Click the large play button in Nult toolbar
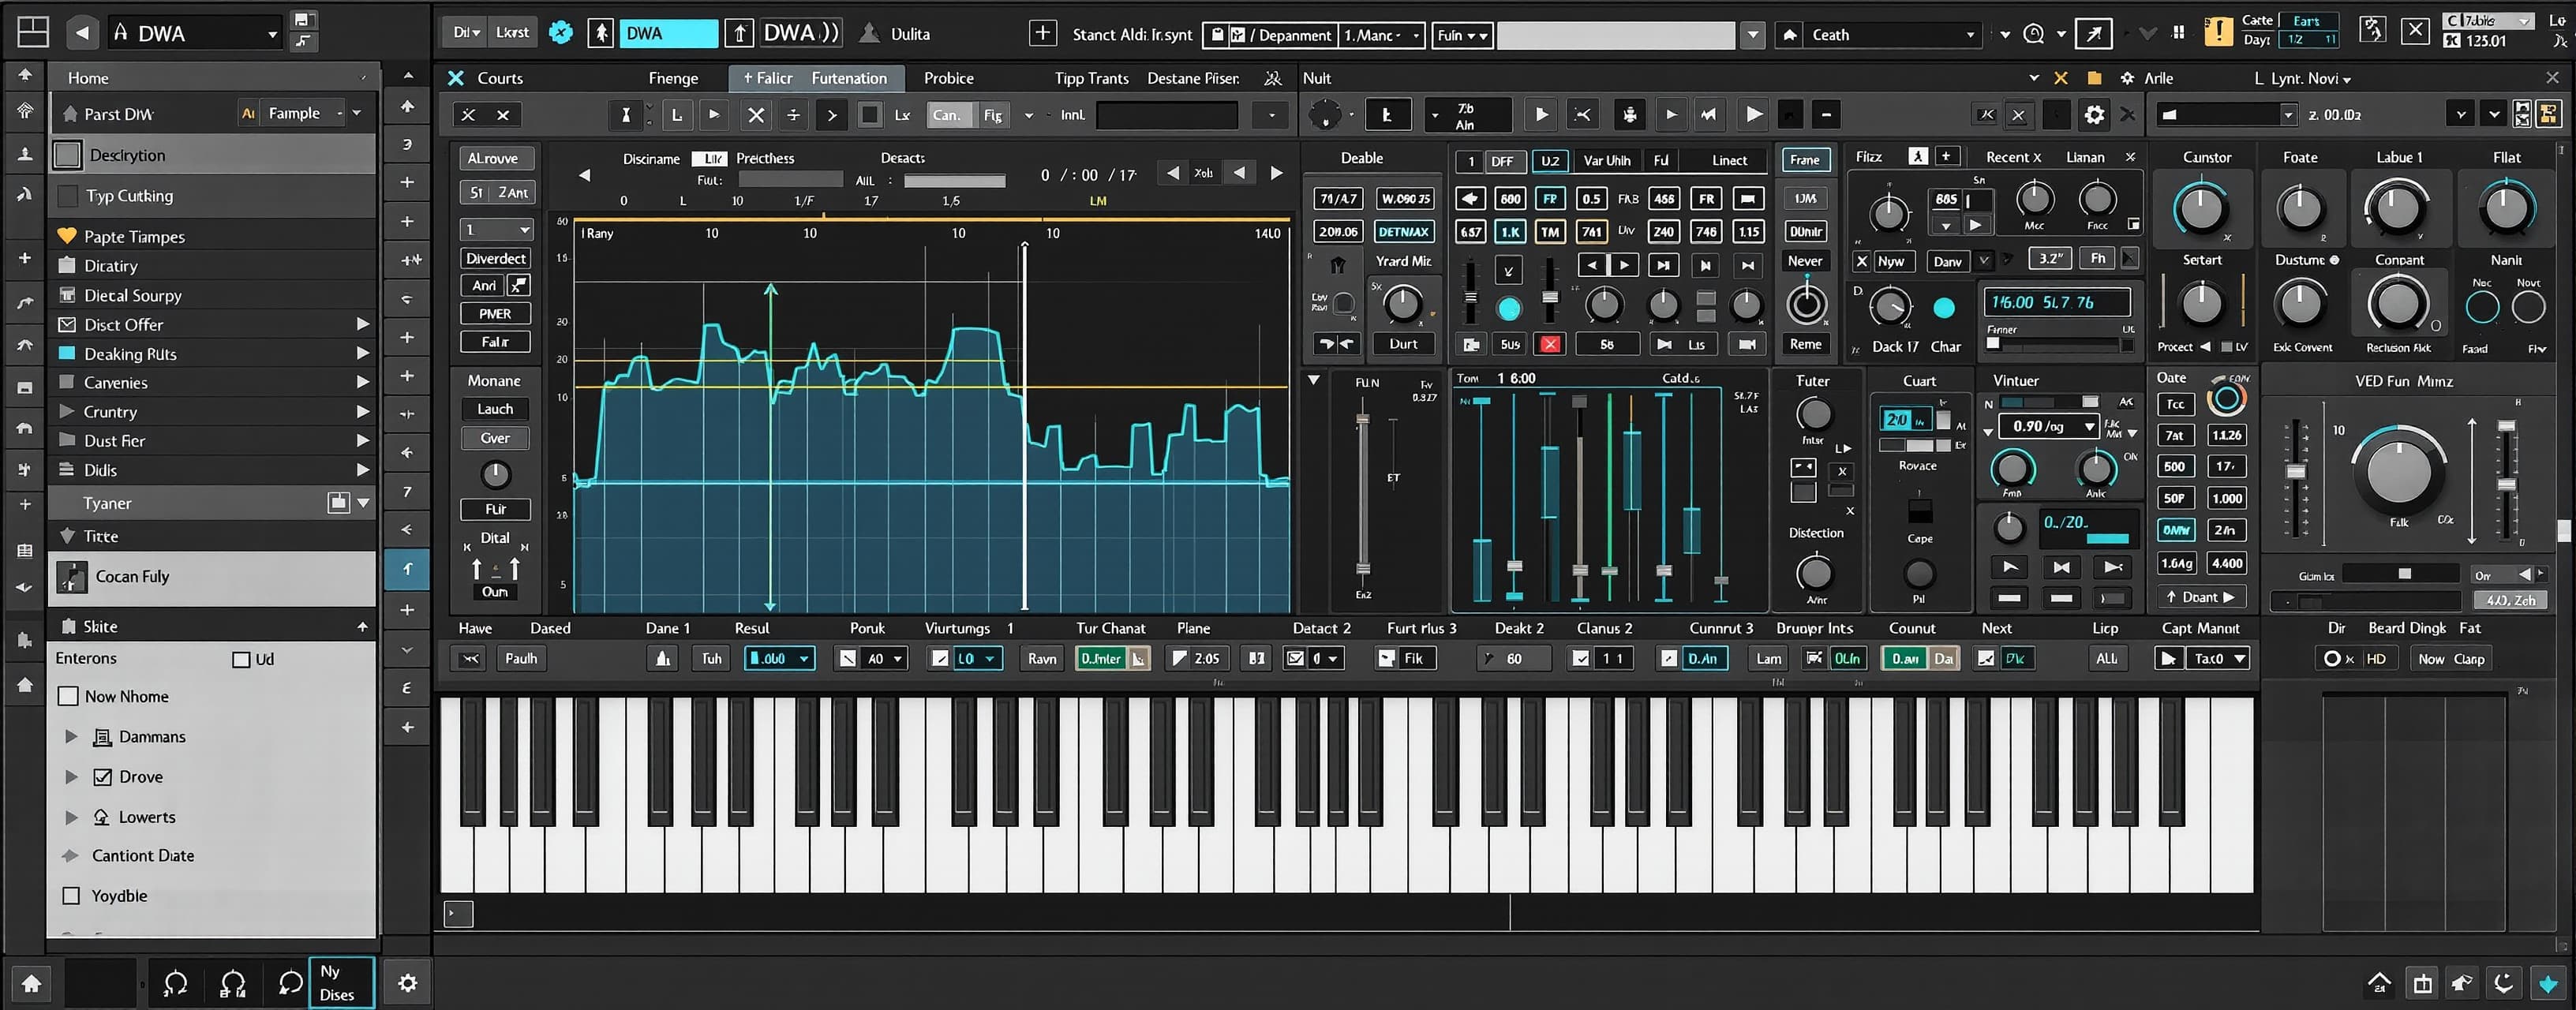The image size is (2576, 1010). 1753,115
